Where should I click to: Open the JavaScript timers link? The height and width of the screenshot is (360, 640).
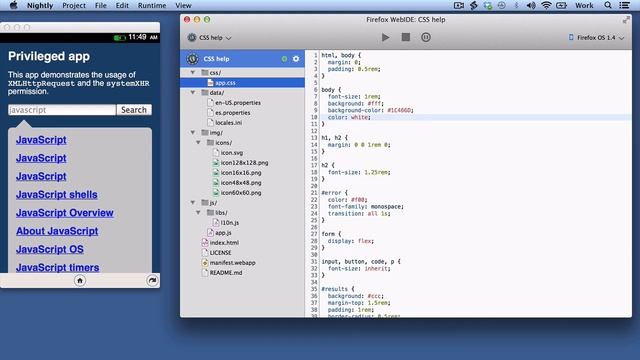[x=58, y=267]
